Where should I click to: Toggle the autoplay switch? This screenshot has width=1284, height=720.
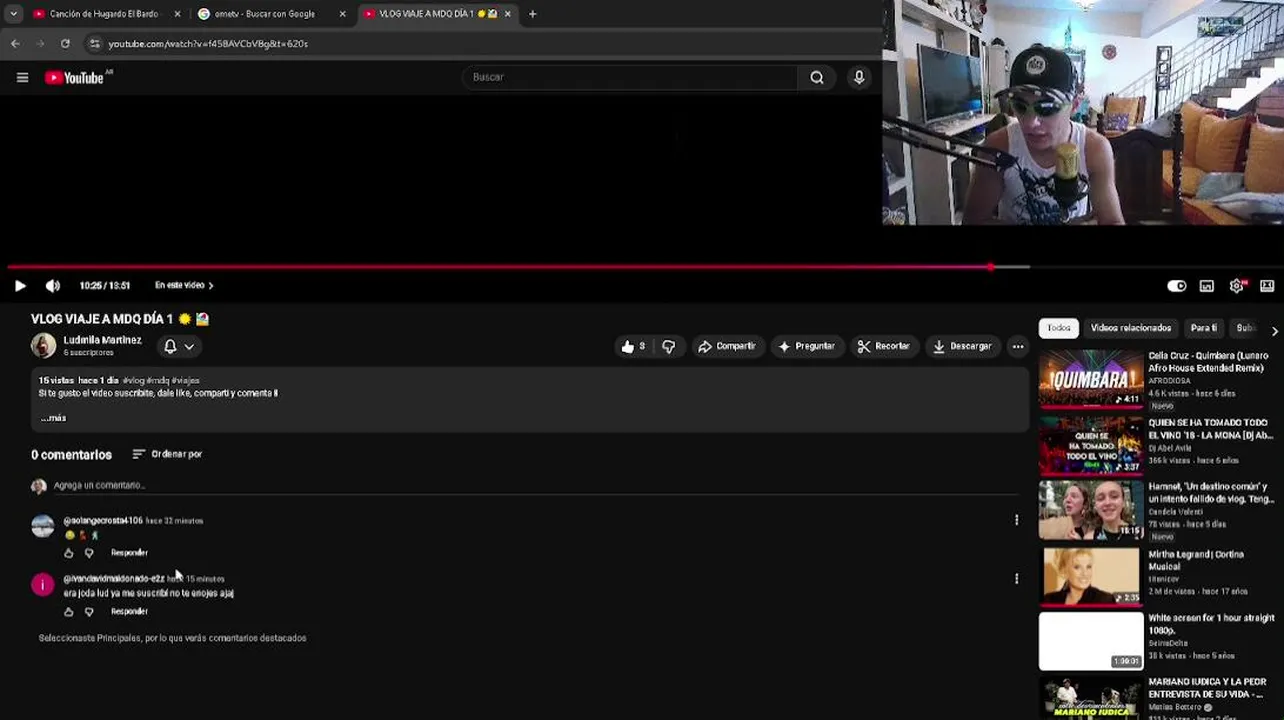tap(1177, 285)
